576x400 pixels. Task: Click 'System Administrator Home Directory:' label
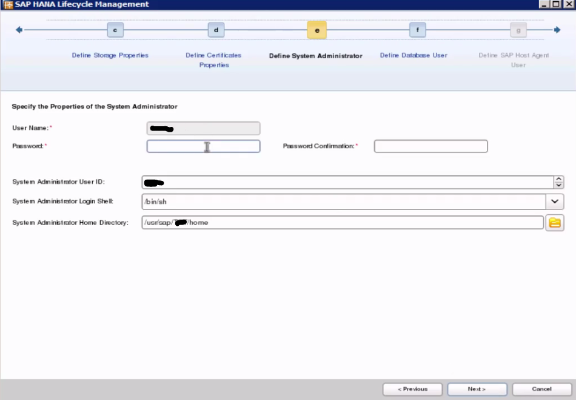pyautogui.click(x=70, y=223)
